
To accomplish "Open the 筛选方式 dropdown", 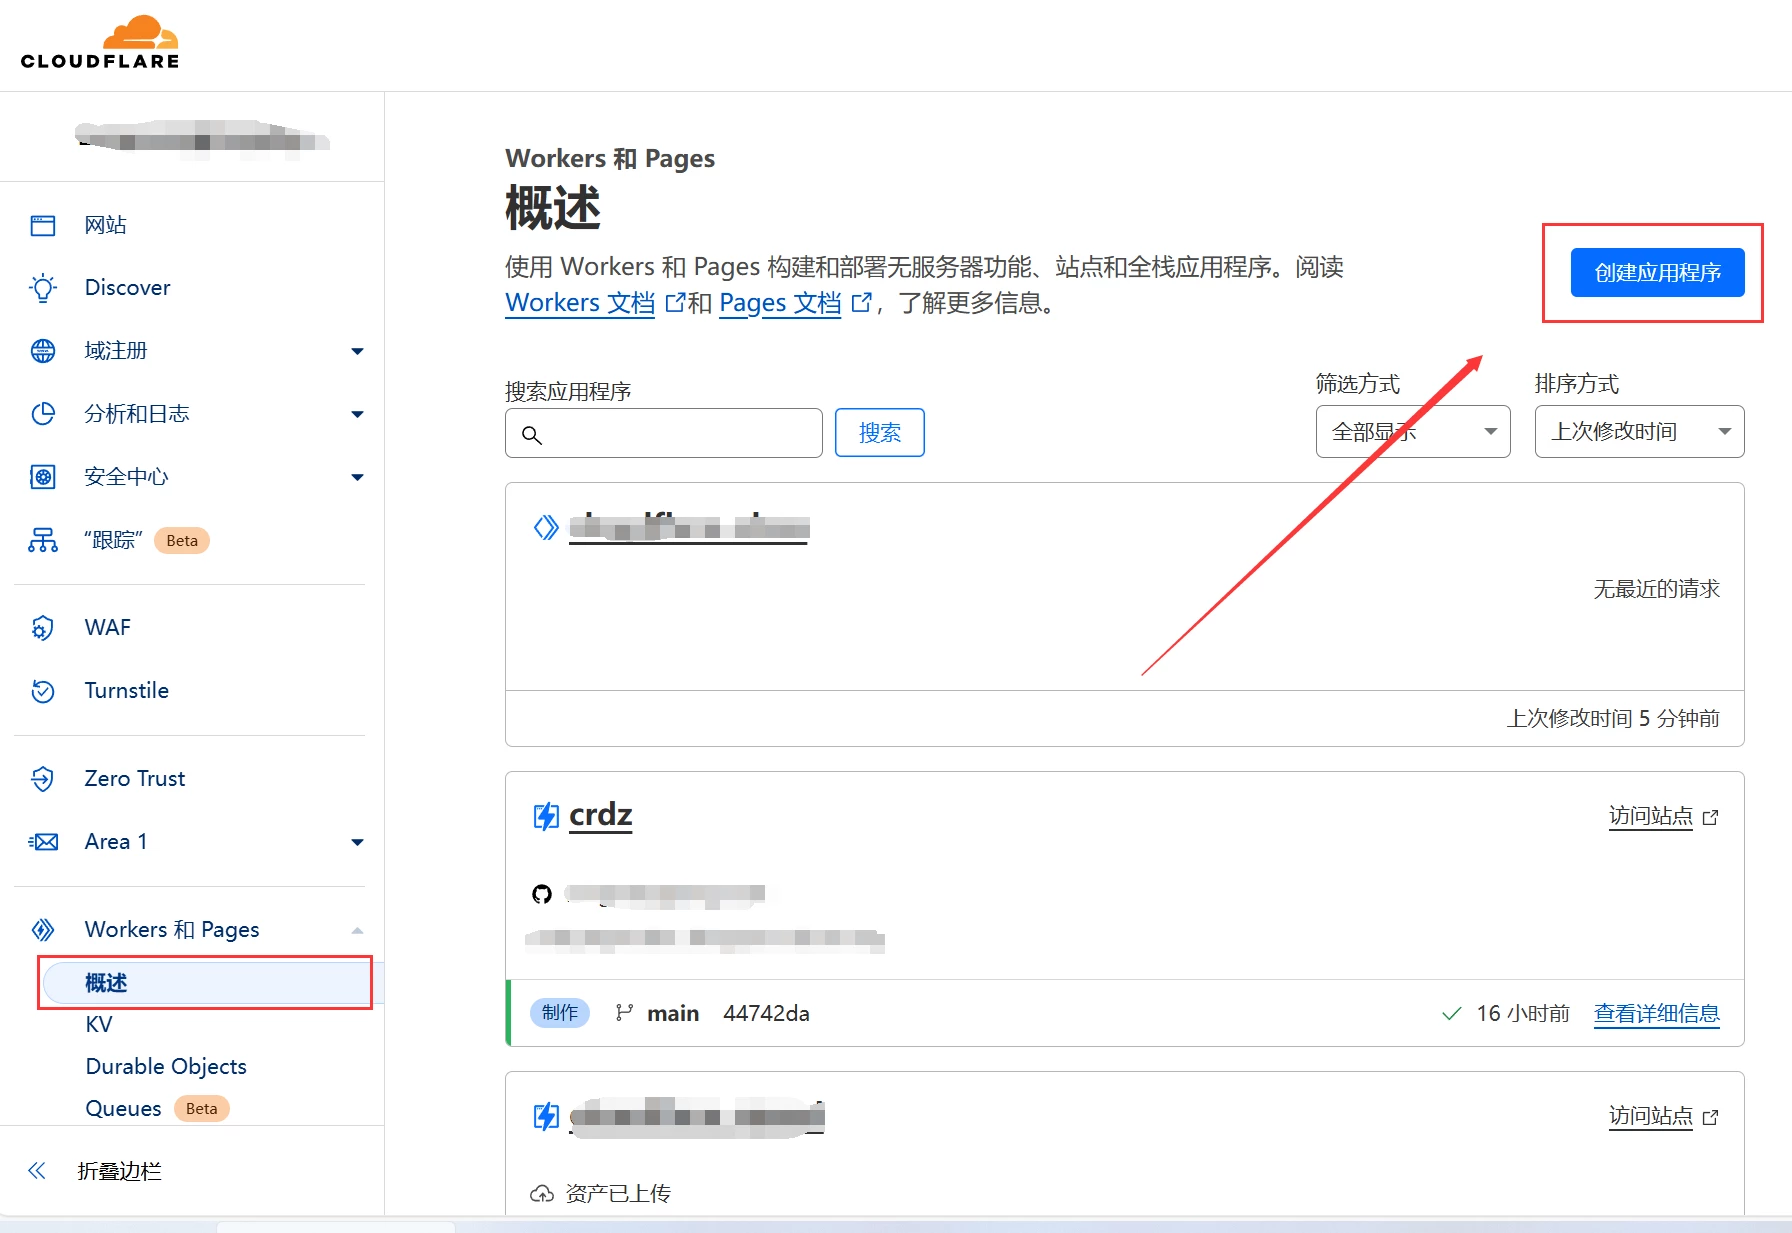I will point(1412,431).
